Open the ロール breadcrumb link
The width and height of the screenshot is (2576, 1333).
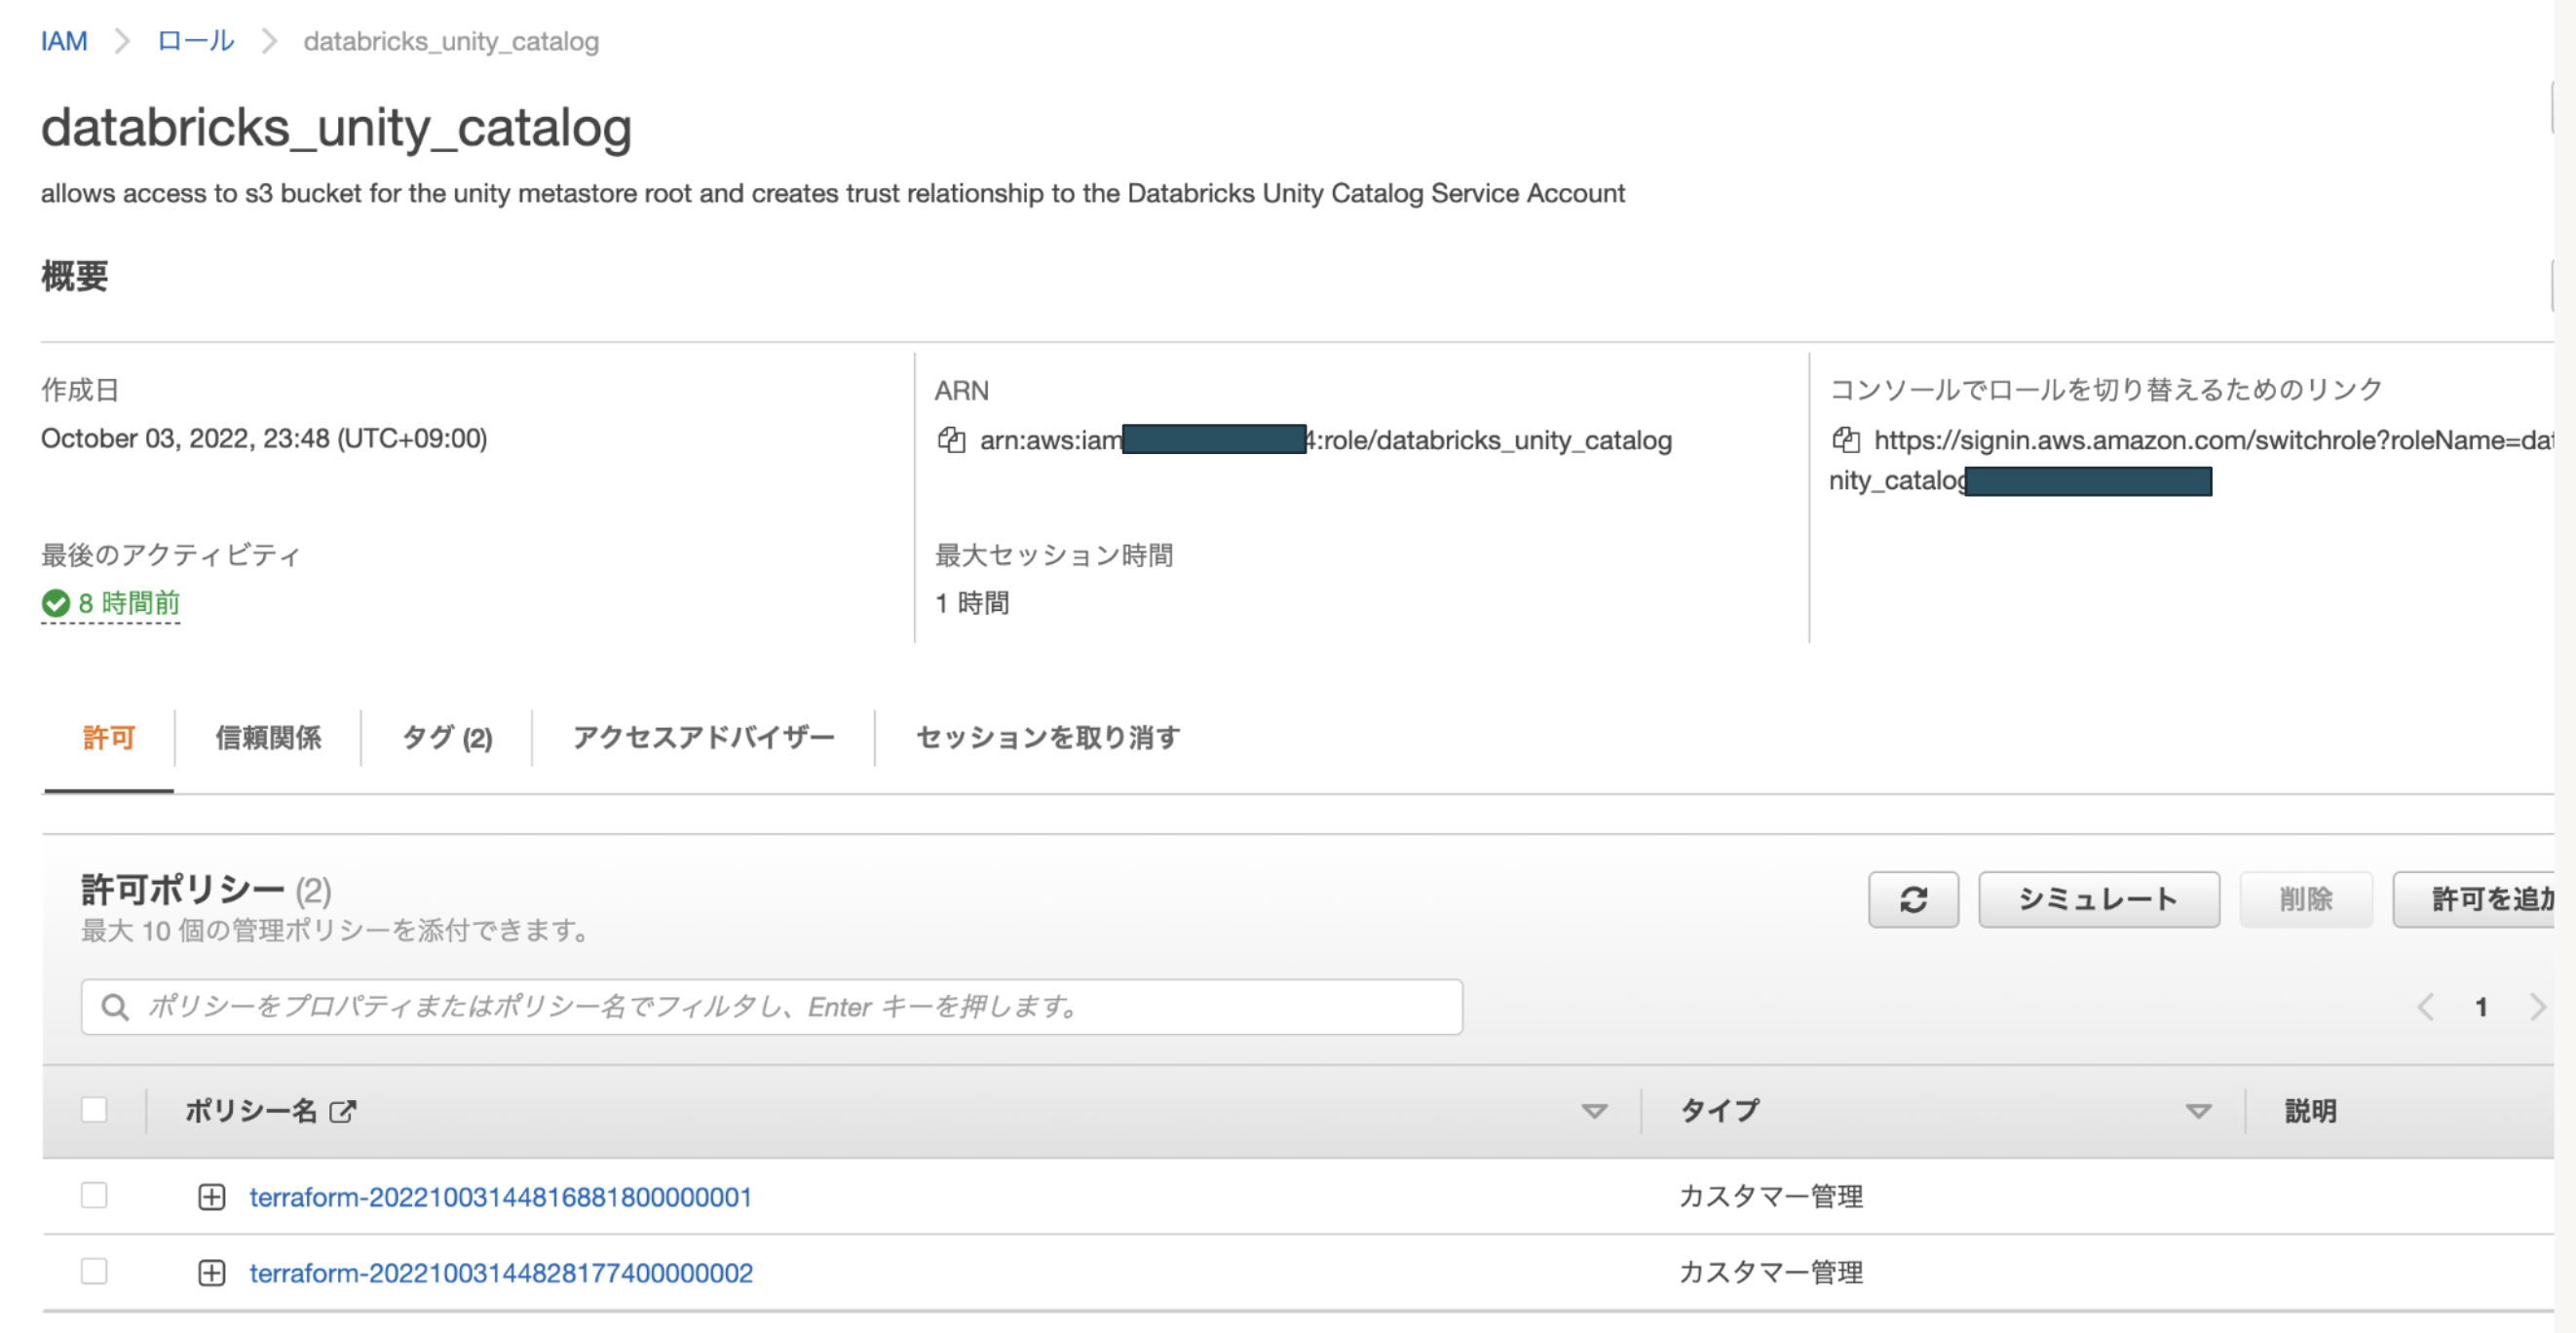click(x=196, y=41)
